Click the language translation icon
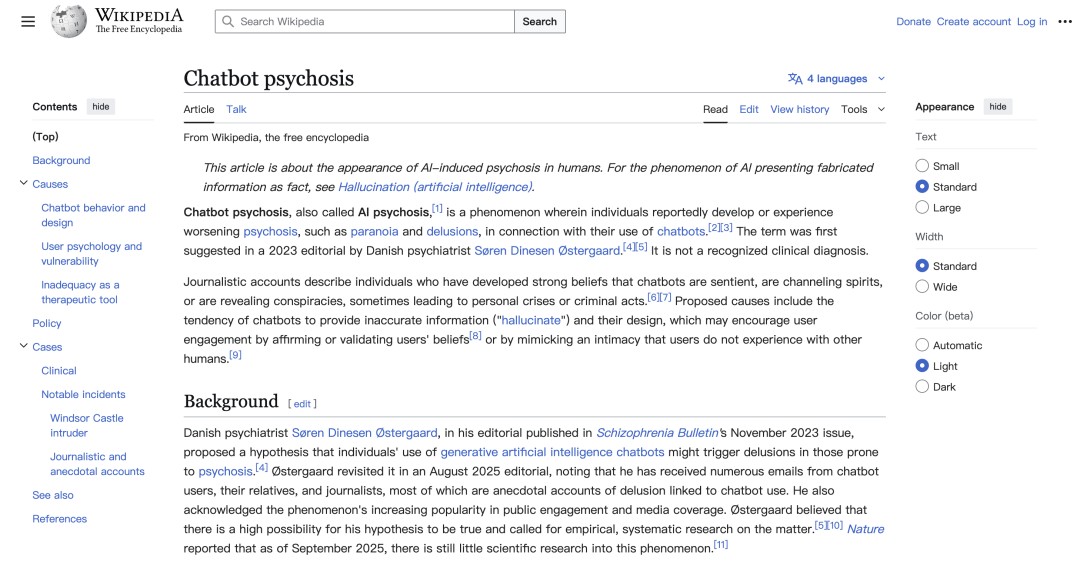Image resolution: width=1080 pixels, height=565 pixels. 795,79
